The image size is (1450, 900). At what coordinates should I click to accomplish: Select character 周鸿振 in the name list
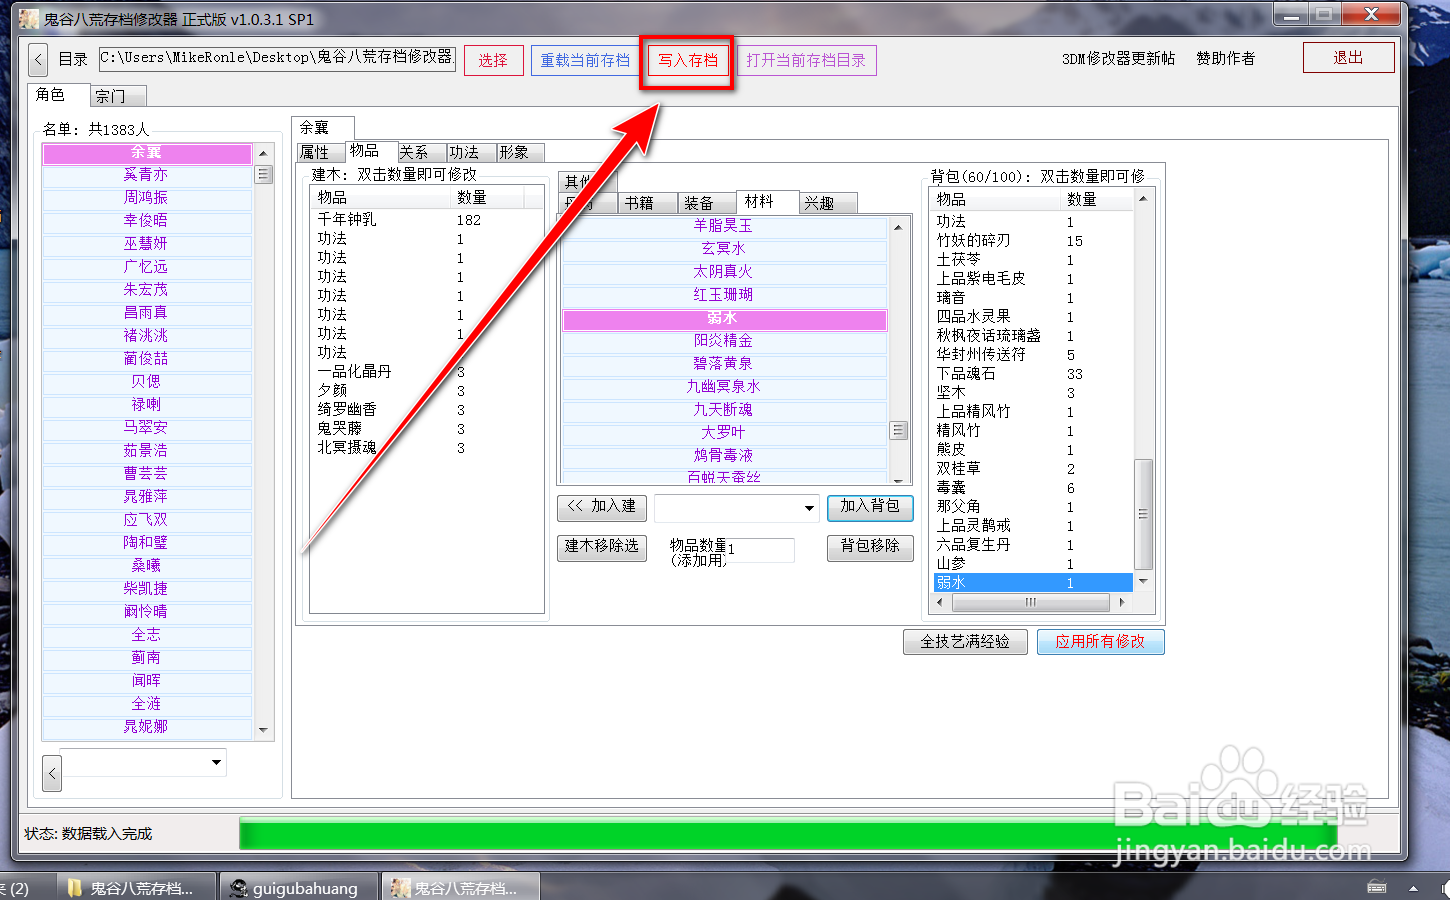[146, 198]
